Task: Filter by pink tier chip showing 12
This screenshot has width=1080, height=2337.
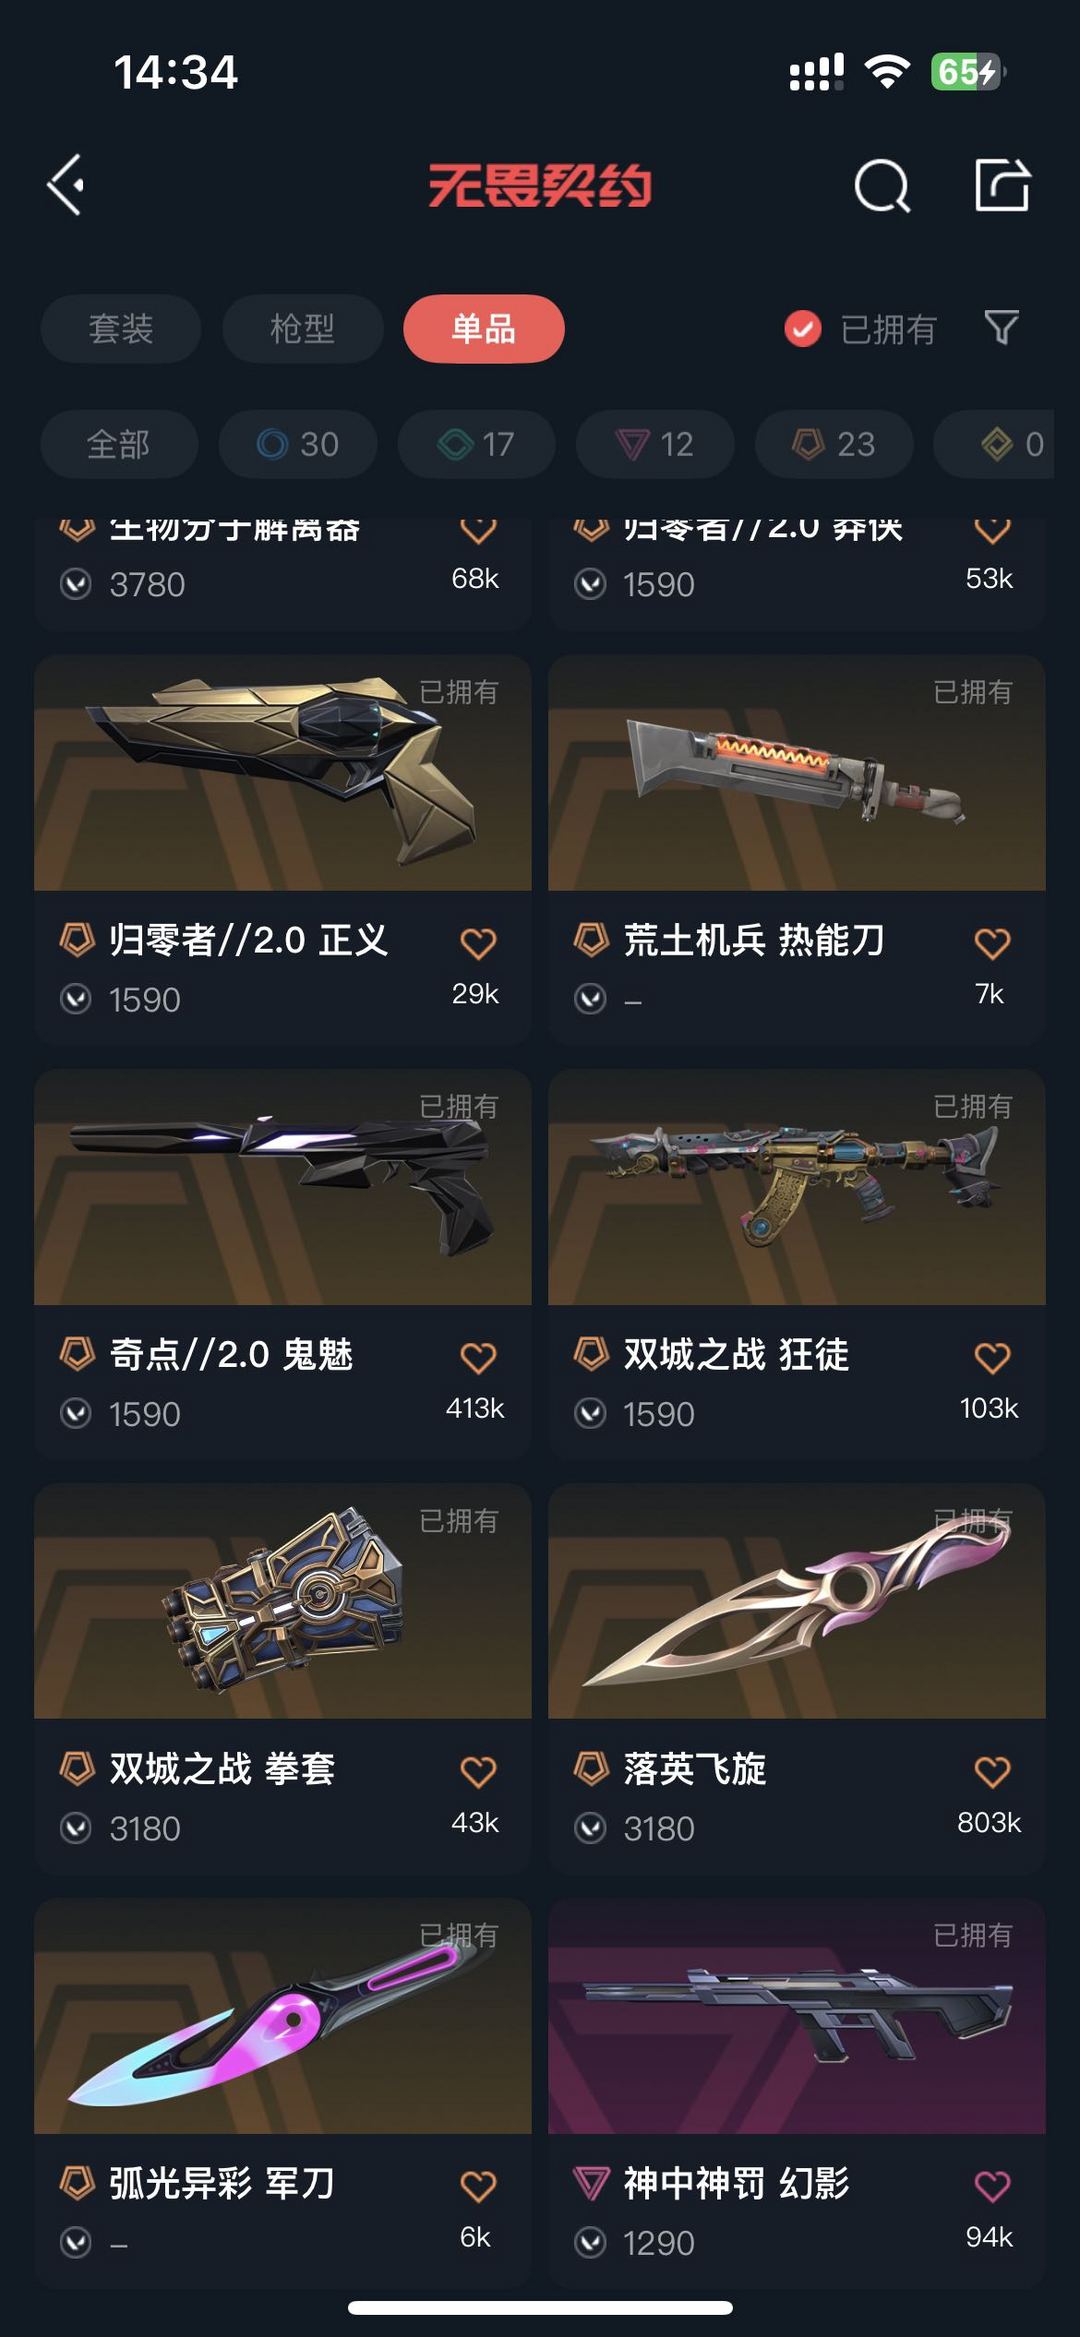Action: tap(655, 444)
